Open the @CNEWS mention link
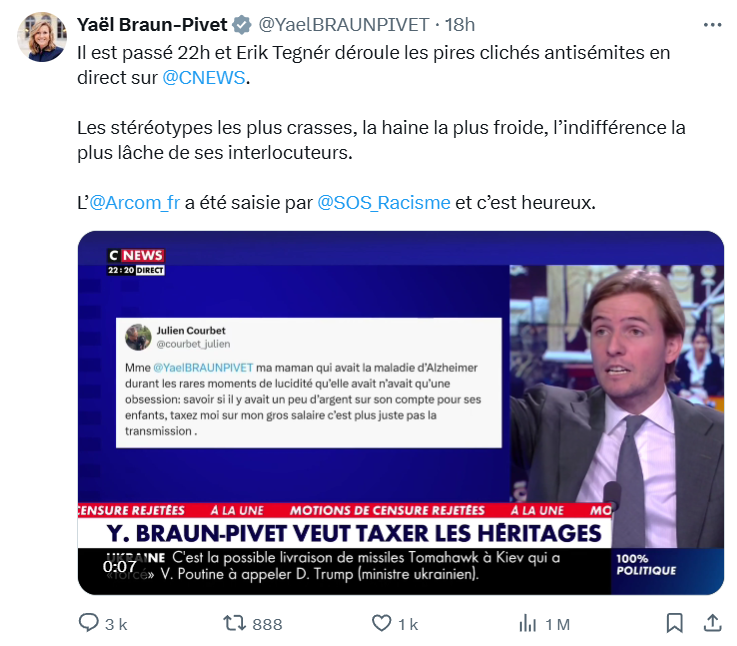 coord(204,78)
